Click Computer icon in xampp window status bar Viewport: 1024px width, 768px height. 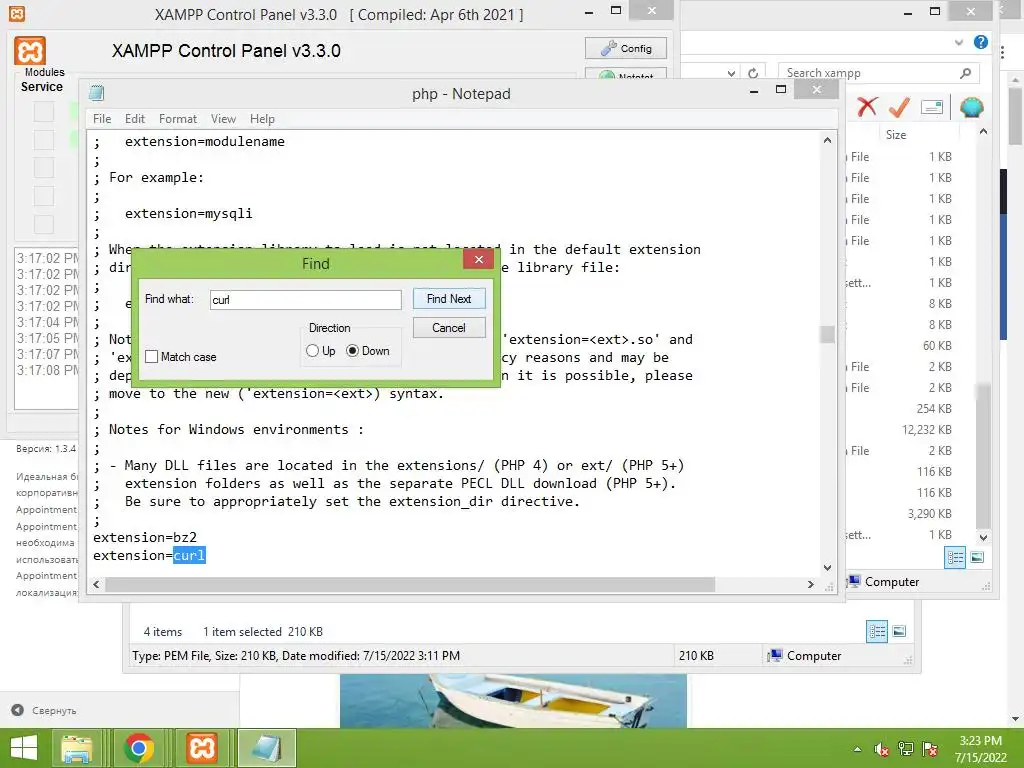tap(854, 581)
